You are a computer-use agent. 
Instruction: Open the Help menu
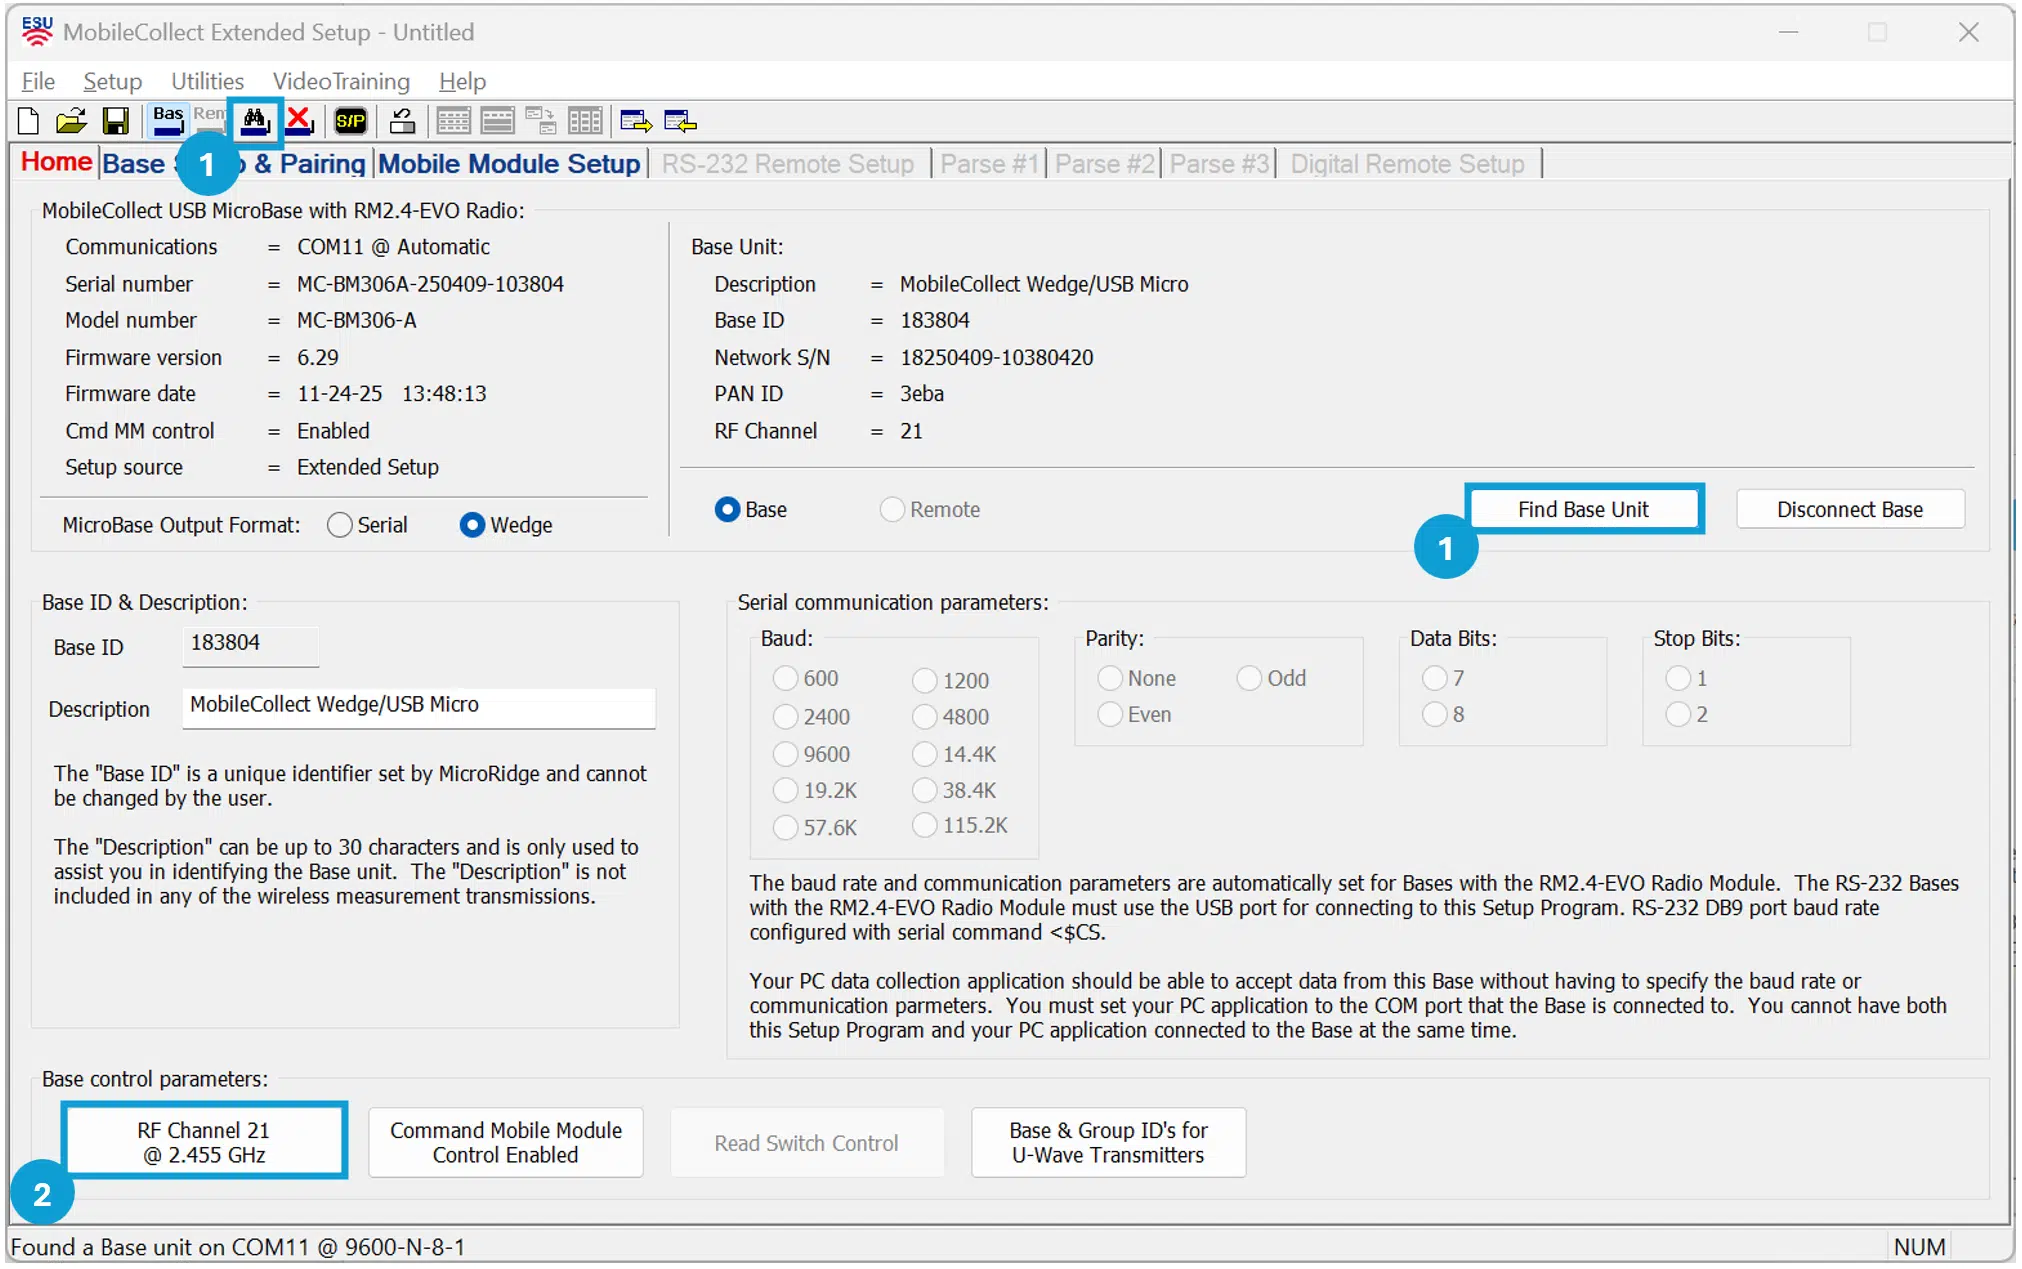click(x=462, y=81)
